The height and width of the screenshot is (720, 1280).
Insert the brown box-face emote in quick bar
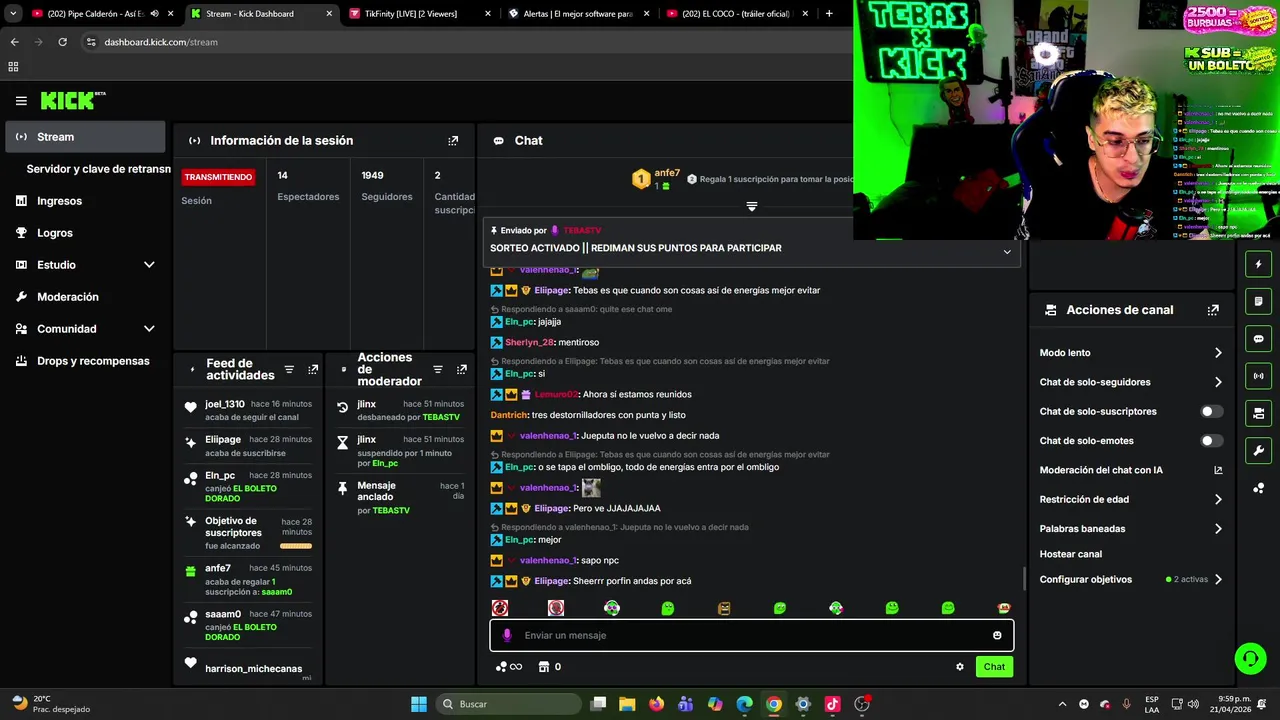(x=724, y=608)
